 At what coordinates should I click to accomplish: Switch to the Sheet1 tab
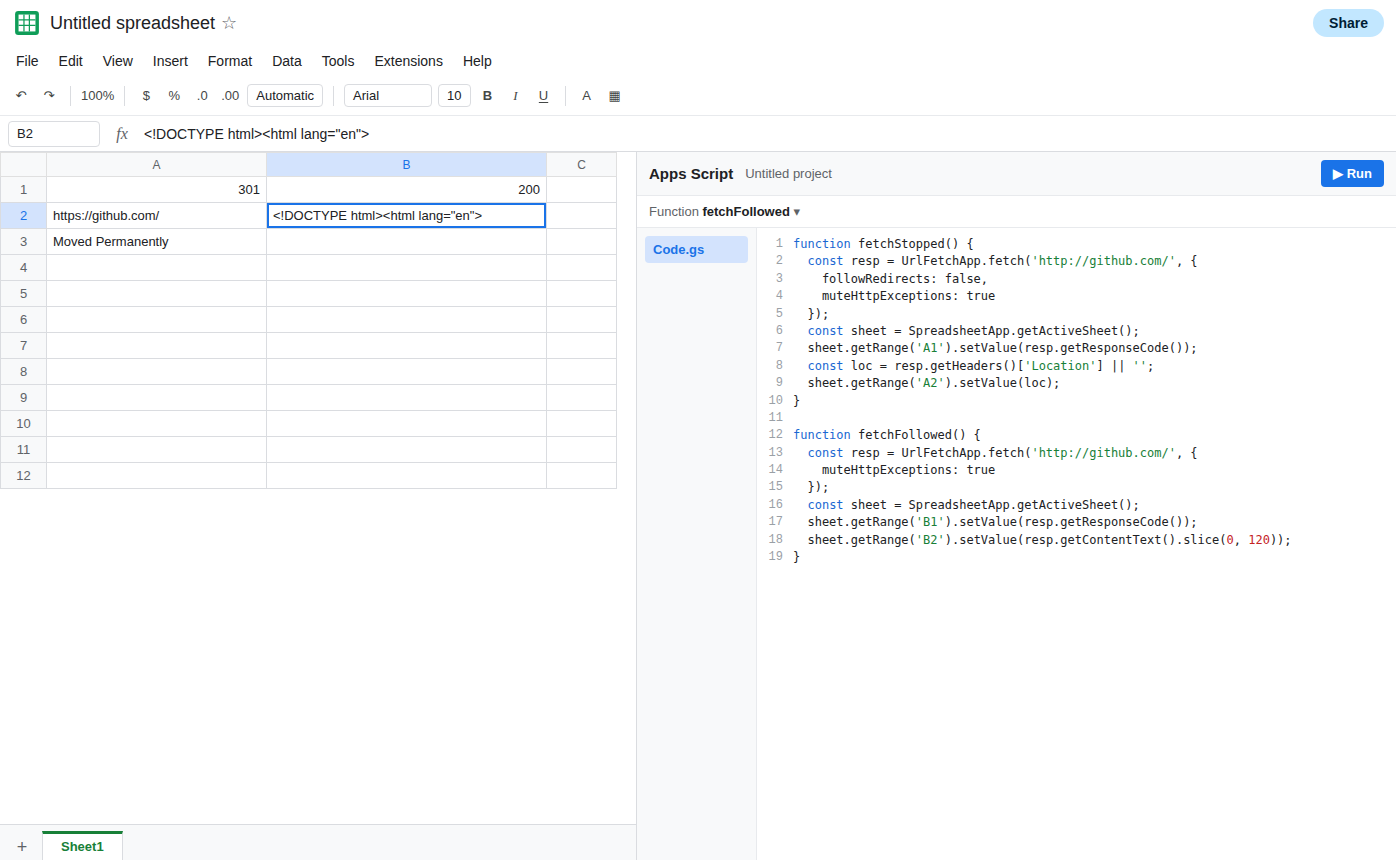82,846
